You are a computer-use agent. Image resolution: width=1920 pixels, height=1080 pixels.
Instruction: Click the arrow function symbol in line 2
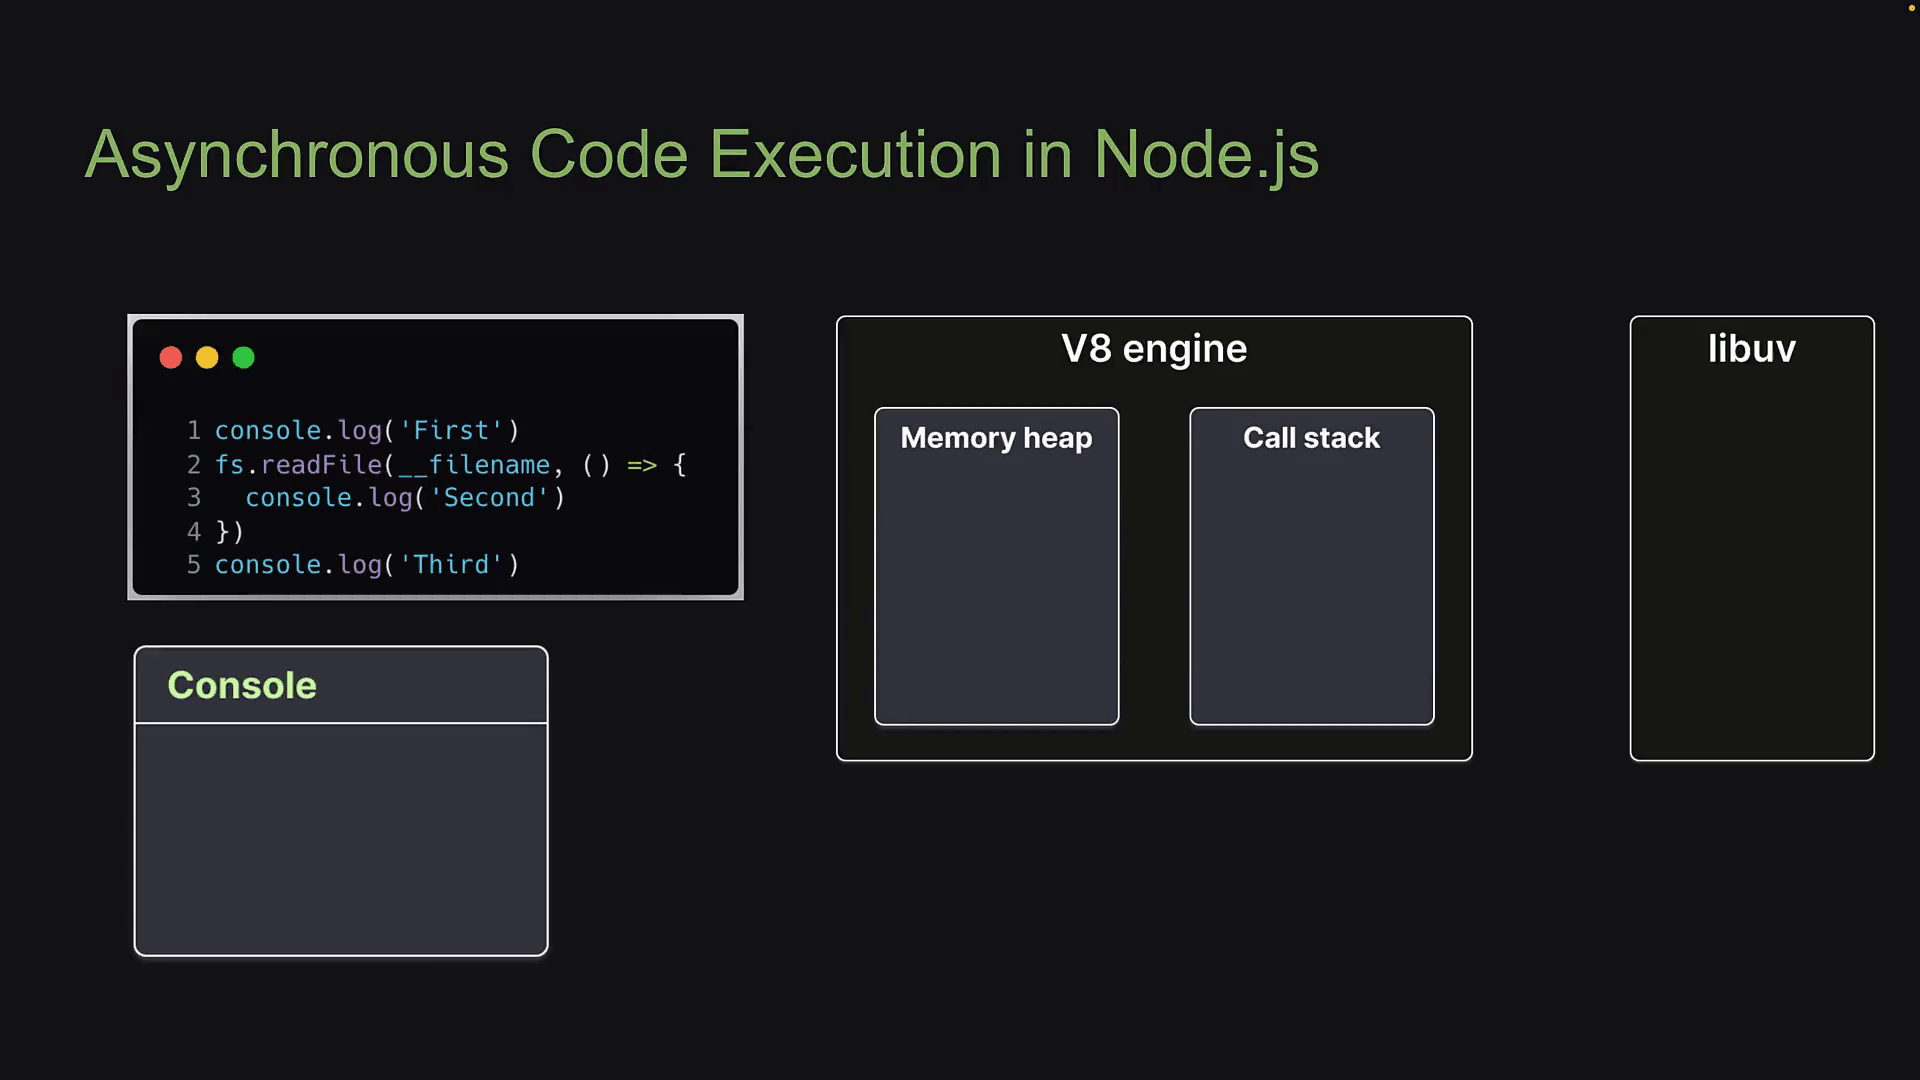pyautogui.click(x=642, y=465)
